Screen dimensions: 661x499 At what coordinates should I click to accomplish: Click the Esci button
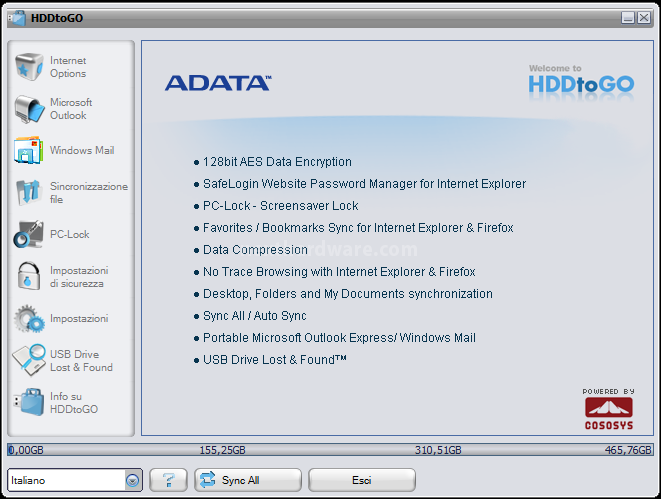point(362,480)
